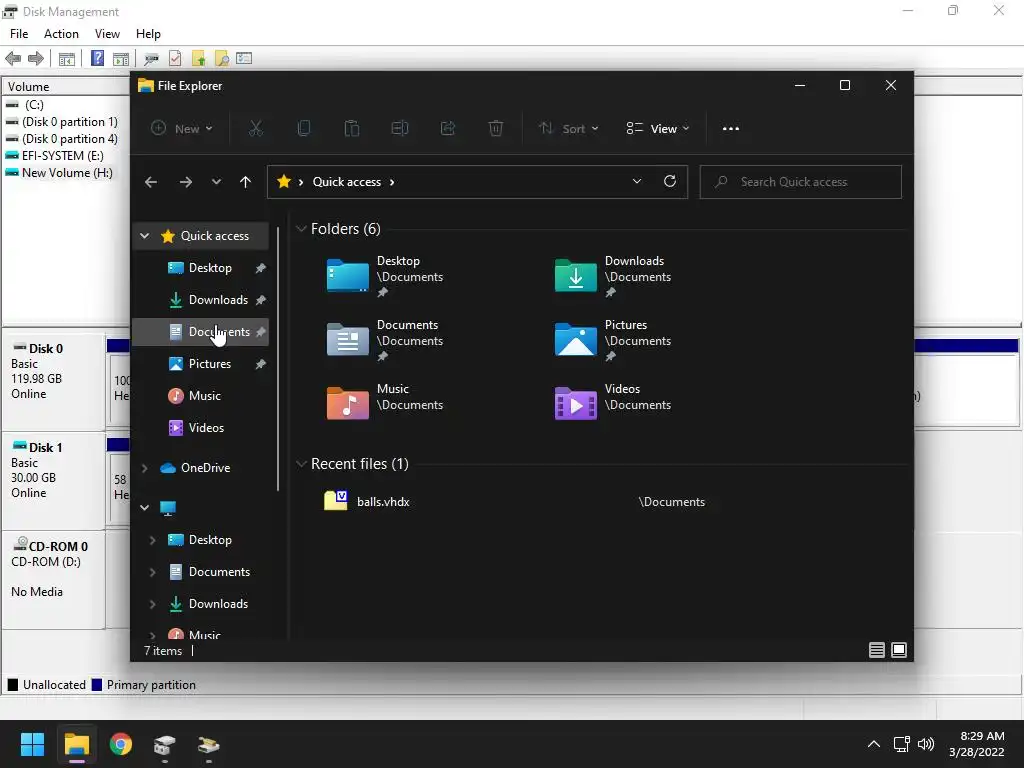The height and width of the screenshot is (768, 1024).
Task: Open the New dropdown in File Explorer
Action: click(182, 129)
